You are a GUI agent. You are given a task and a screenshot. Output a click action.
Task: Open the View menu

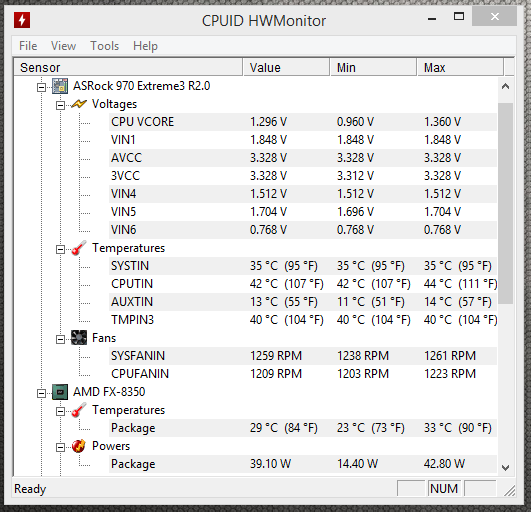pos(63,46)
